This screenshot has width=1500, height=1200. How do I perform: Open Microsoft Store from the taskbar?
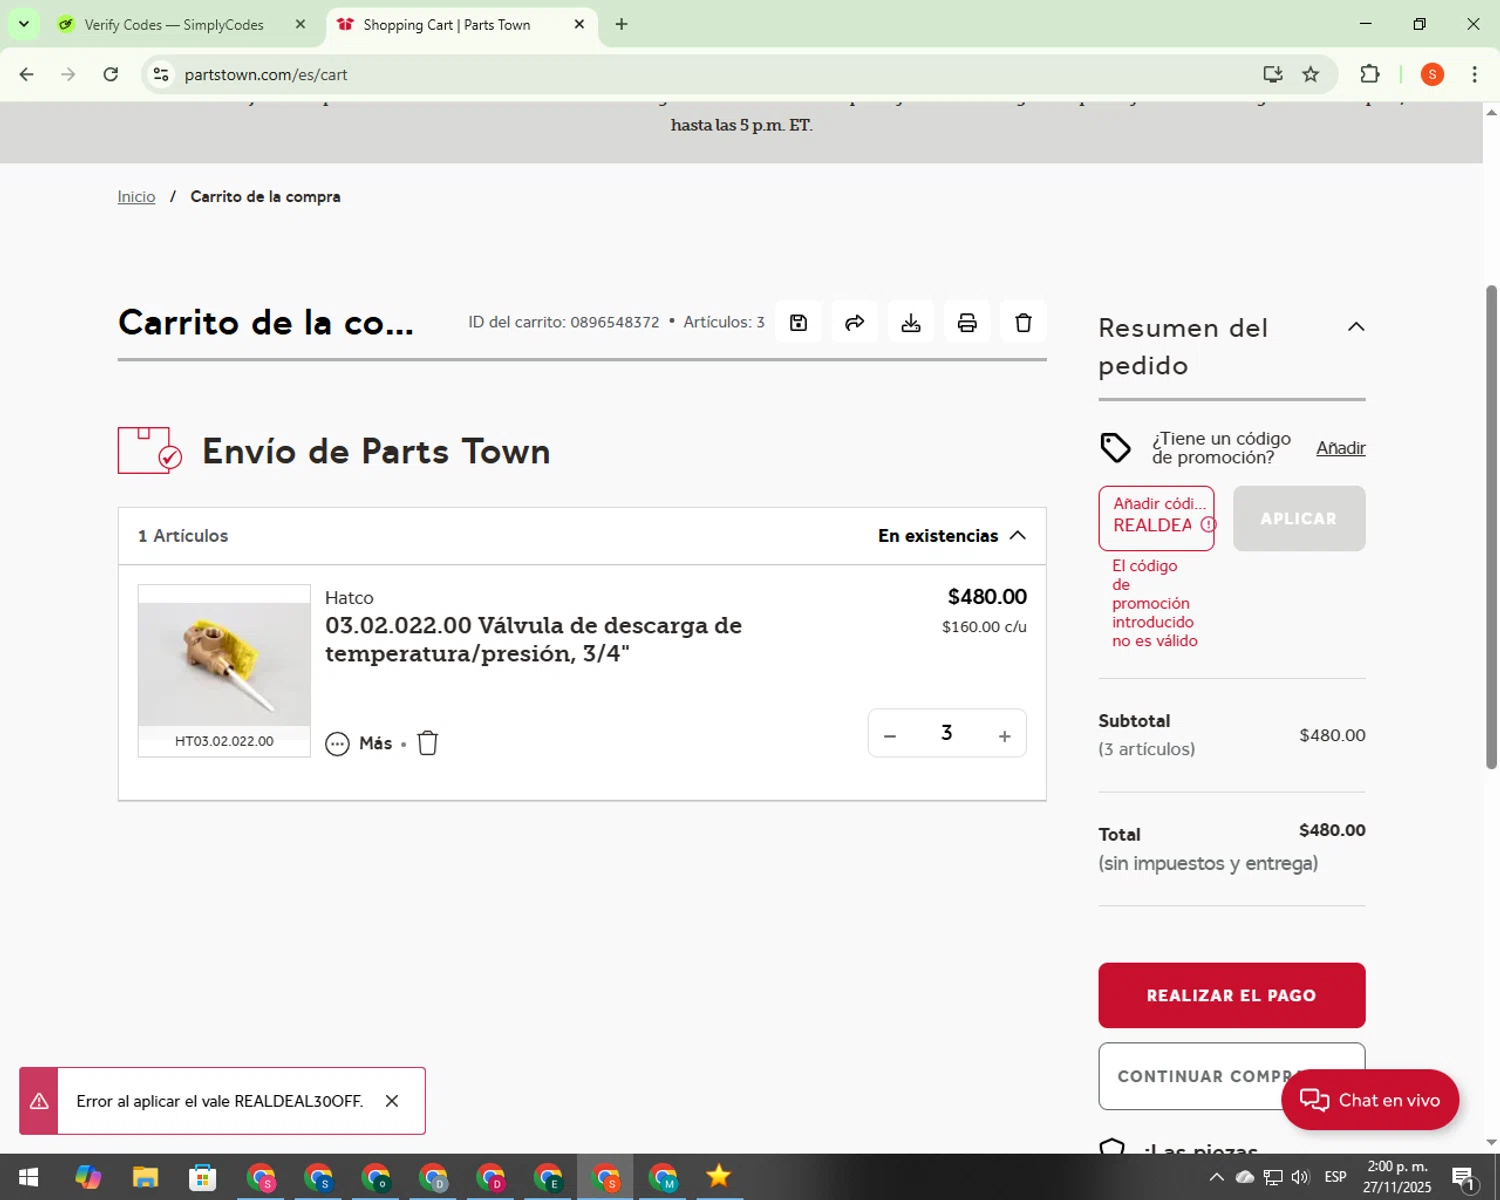[203, 1177]
